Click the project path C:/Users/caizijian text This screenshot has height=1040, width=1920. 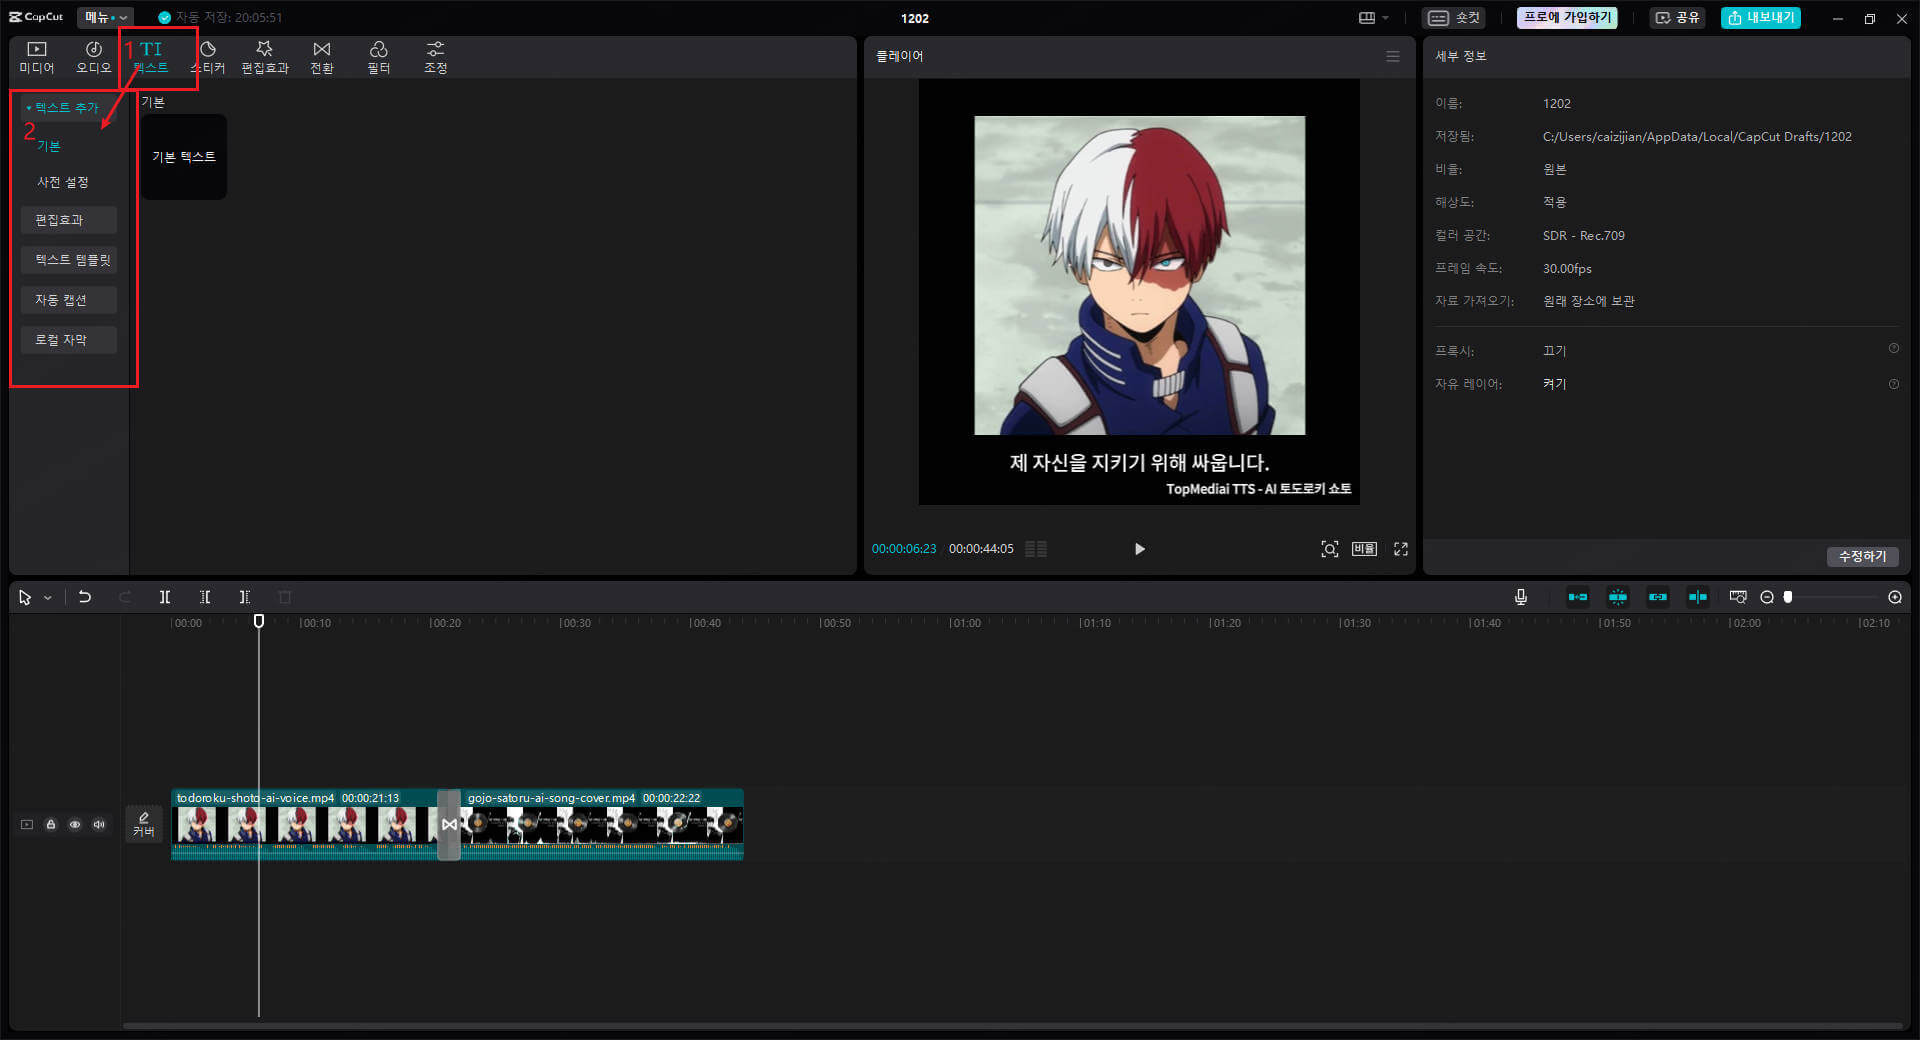(1697, 137)
